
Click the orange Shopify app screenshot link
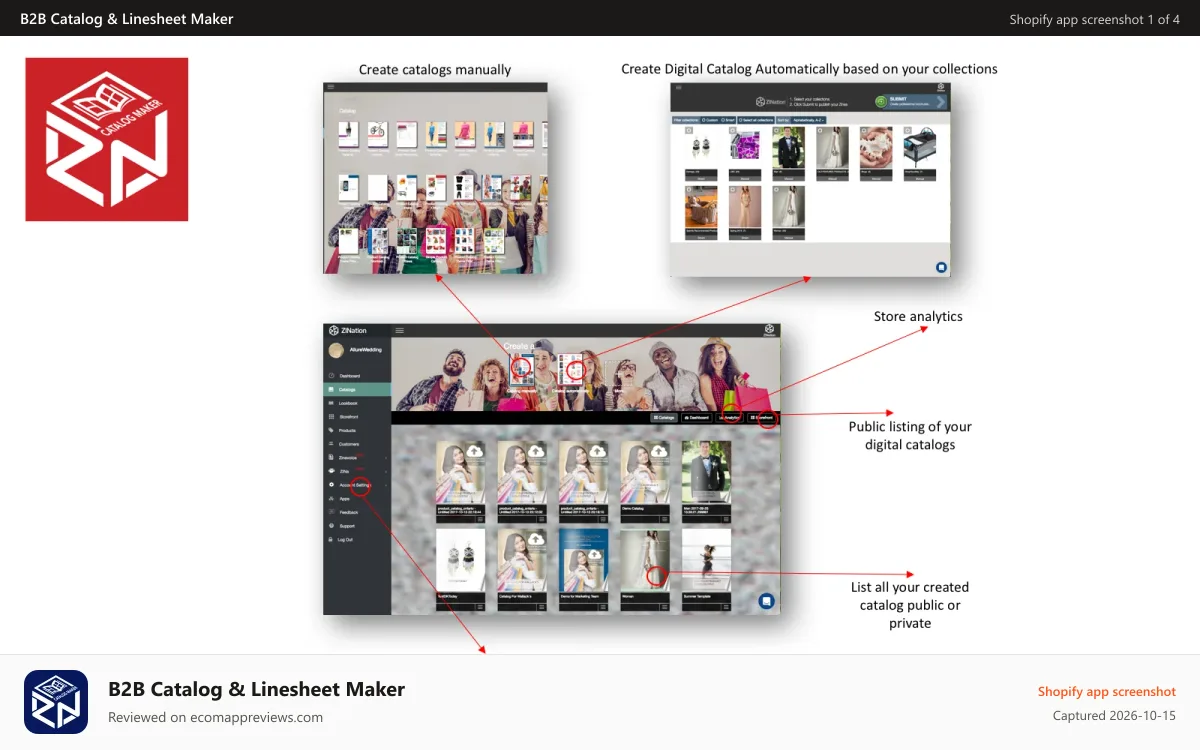tap(1107, 692)
